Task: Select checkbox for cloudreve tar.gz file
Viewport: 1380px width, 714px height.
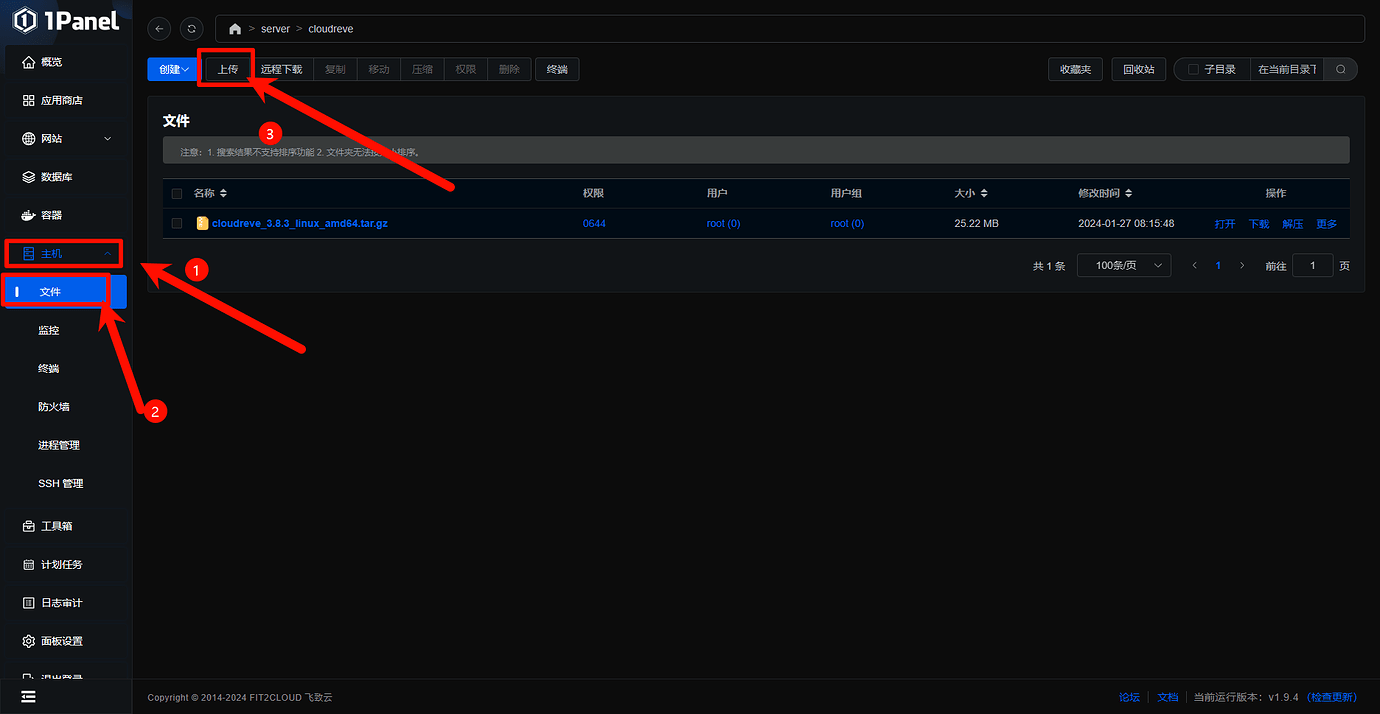Action: tap(177, 224)
